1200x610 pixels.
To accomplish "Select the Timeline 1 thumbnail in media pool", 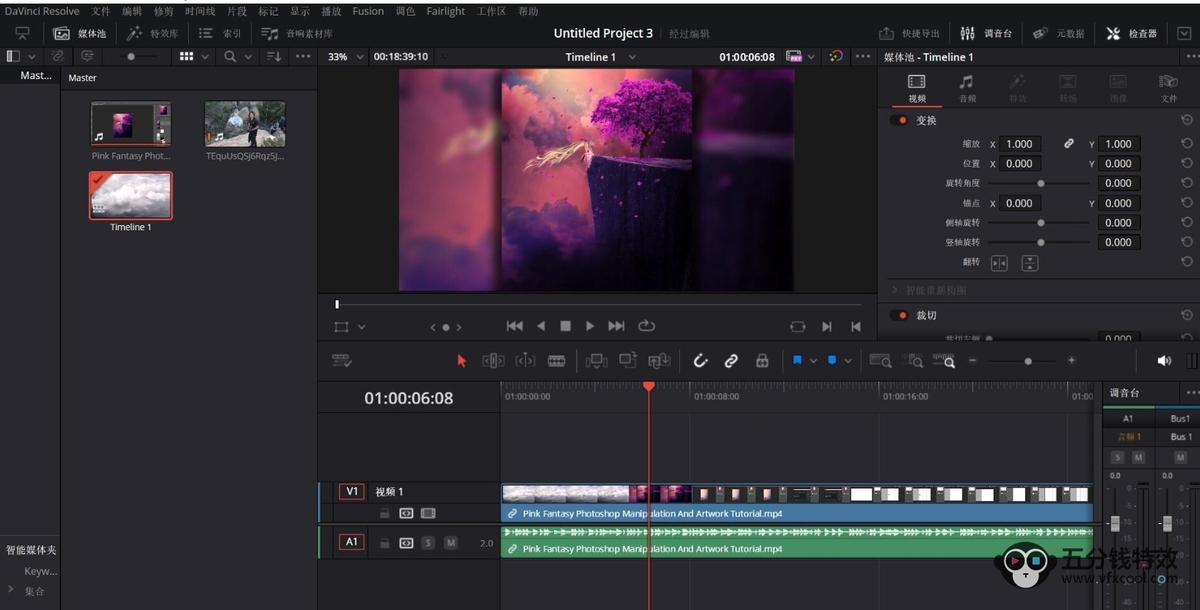I will click(x=131, y=195).
